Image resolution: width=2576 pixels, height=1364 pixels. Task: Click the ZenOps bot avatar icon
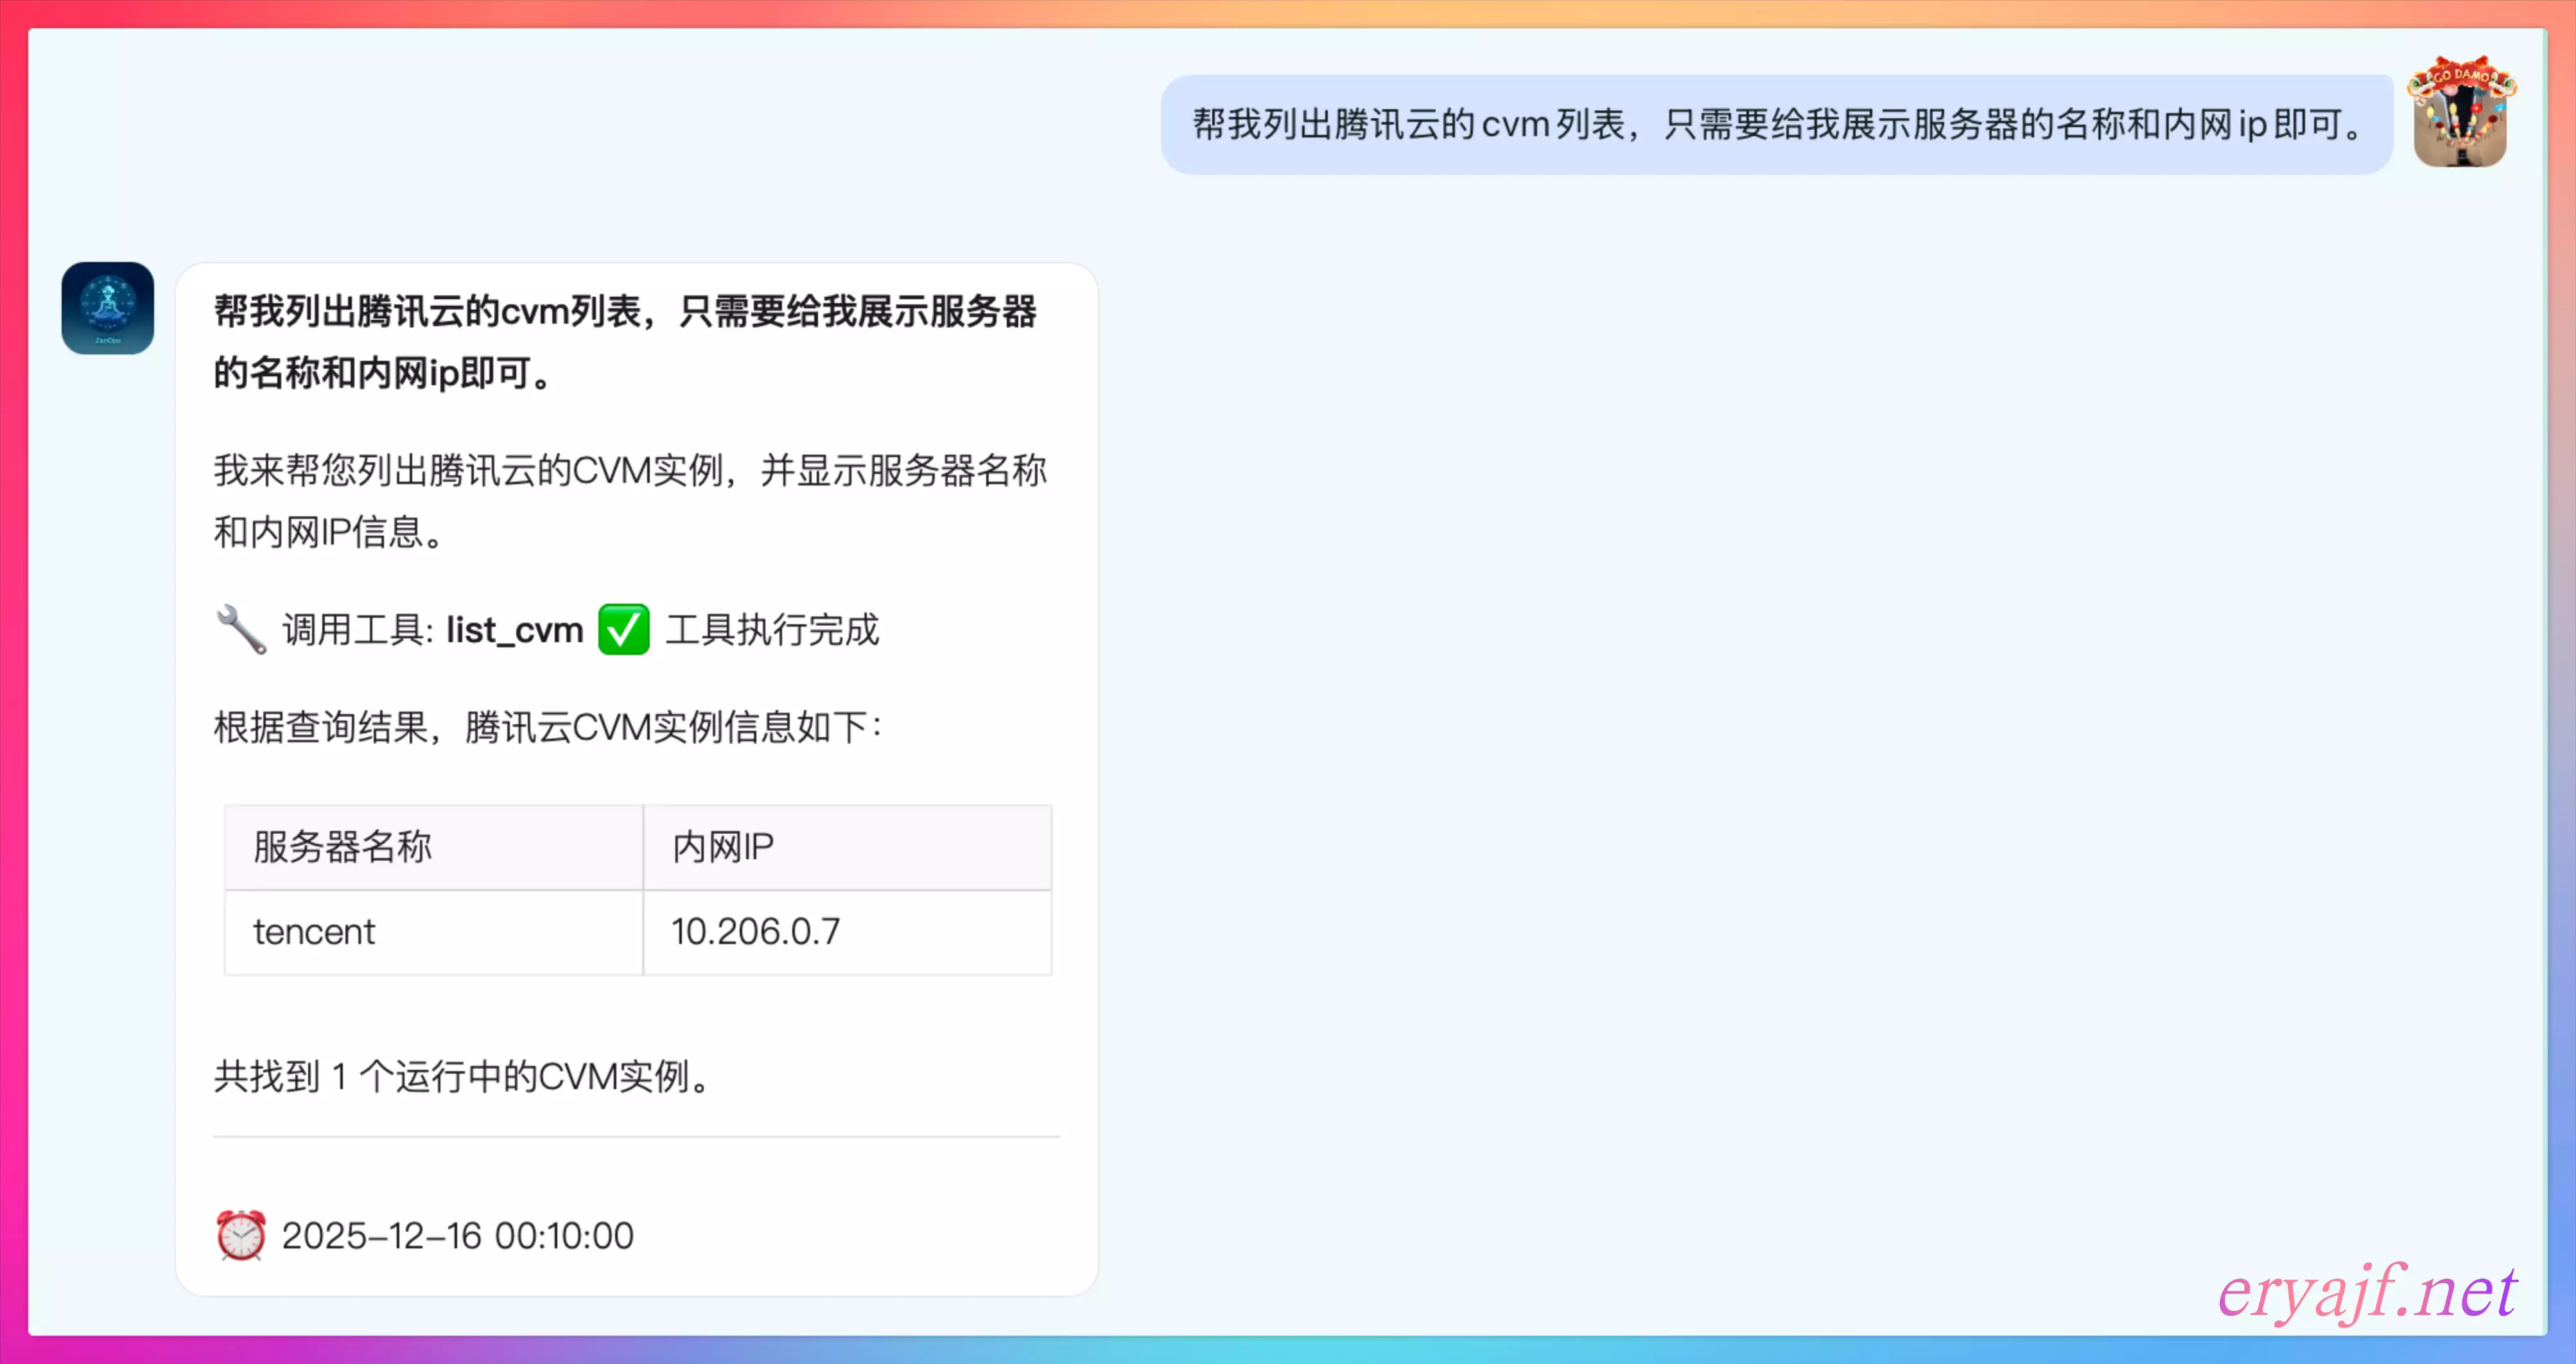click(x=108, y=308)
